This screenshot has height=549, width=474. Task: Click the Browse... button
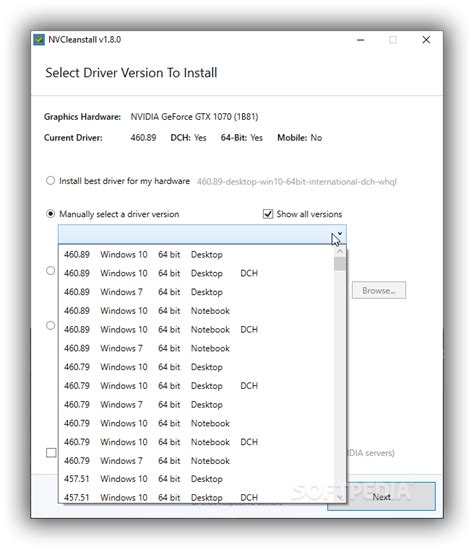coord(379,290)
